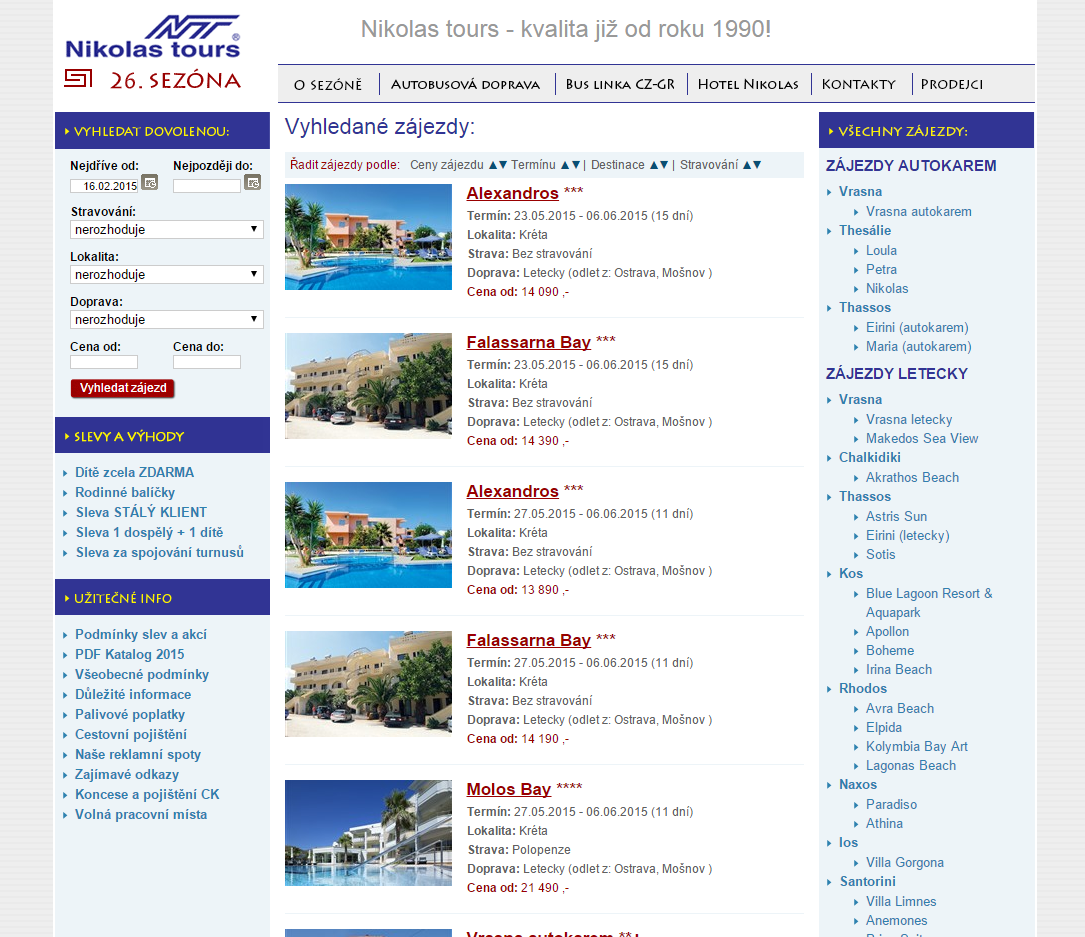
Task: Sort by Termínu ascending arrow
Action: (565, 165)
